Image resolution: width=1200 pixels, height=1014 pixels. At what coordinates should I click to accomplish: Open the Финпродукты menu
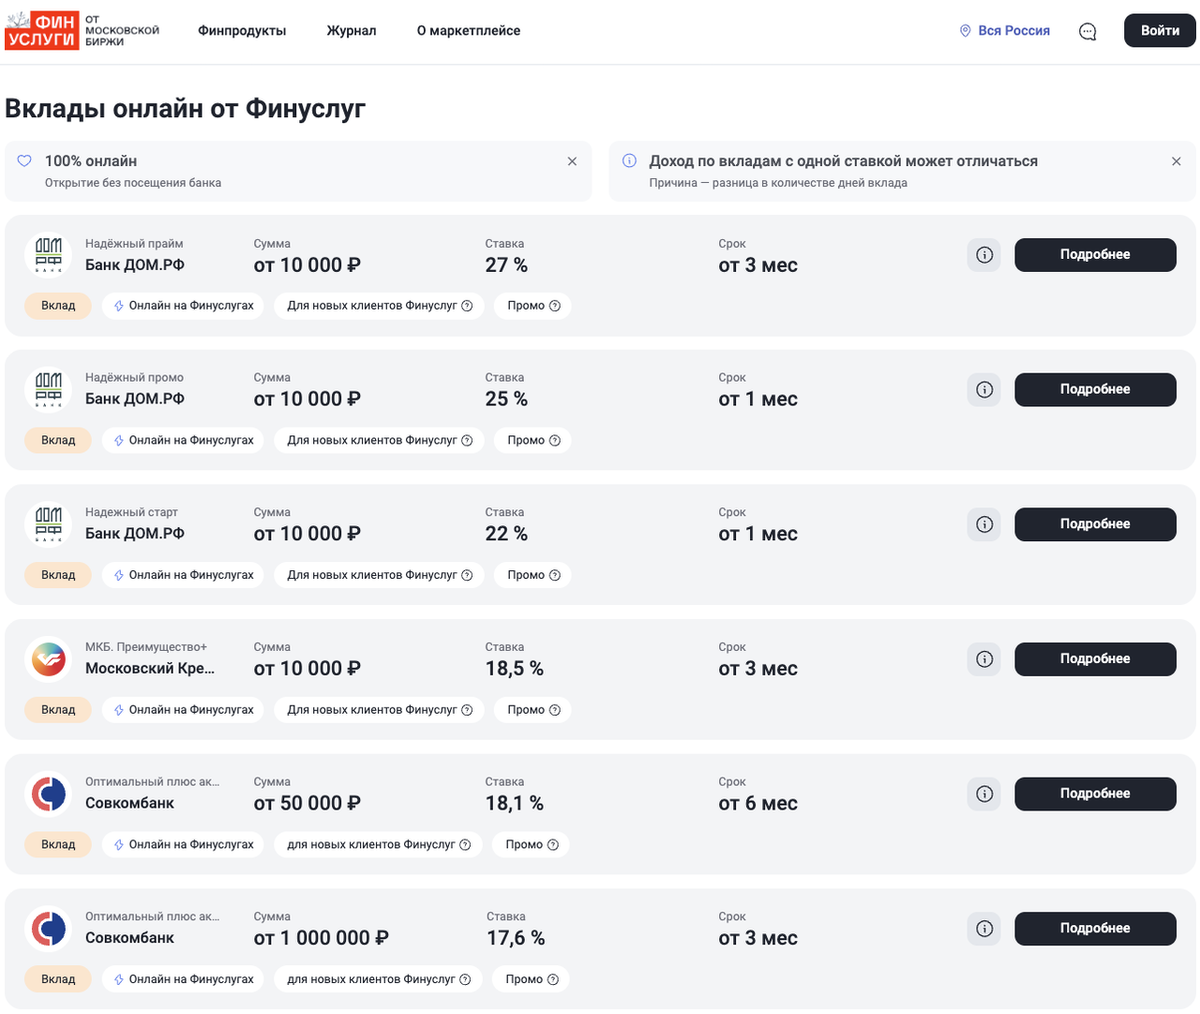242,31
